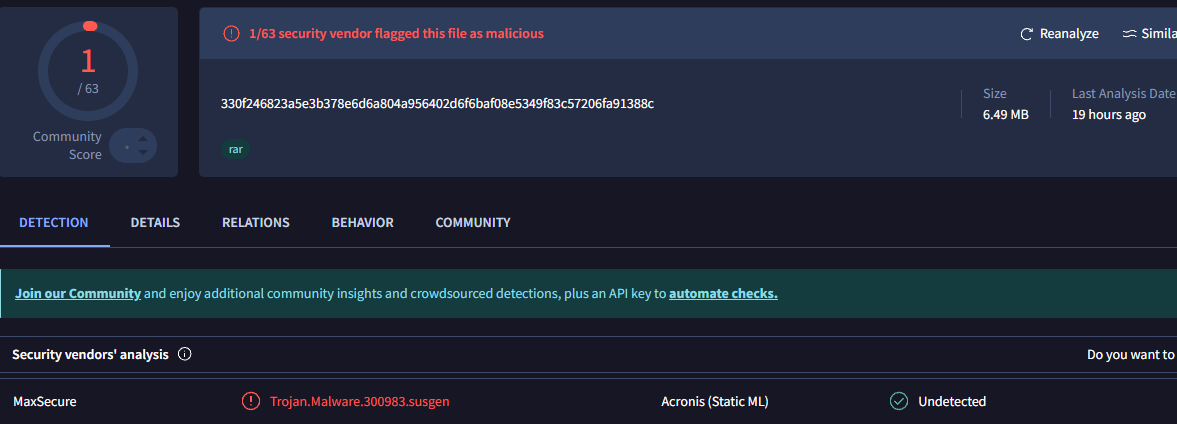
Task: Click the Similar search icon
Action: 1129,34
